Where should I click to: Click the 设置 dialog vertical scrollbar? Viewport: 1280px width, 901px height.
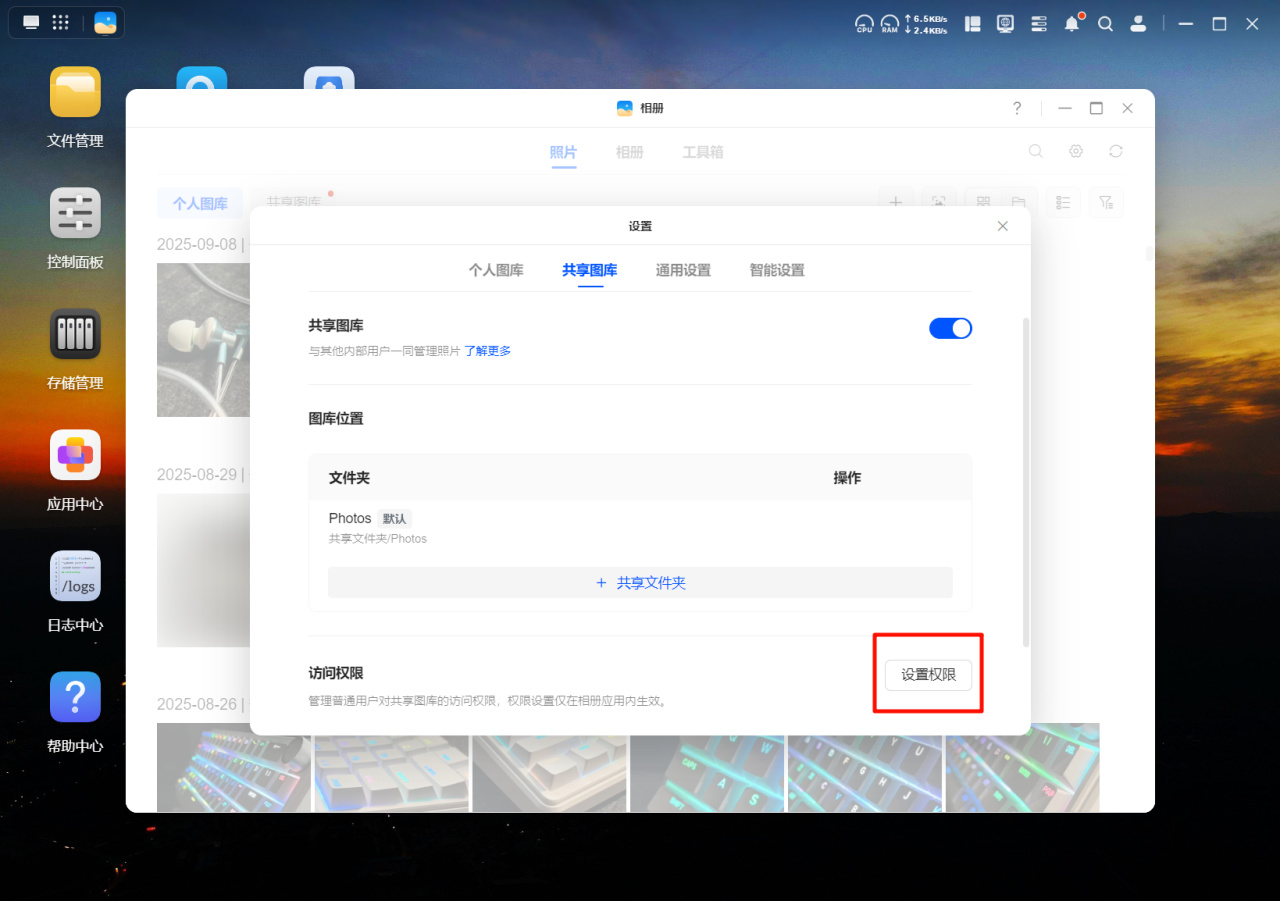click(x=1024, y=482)
